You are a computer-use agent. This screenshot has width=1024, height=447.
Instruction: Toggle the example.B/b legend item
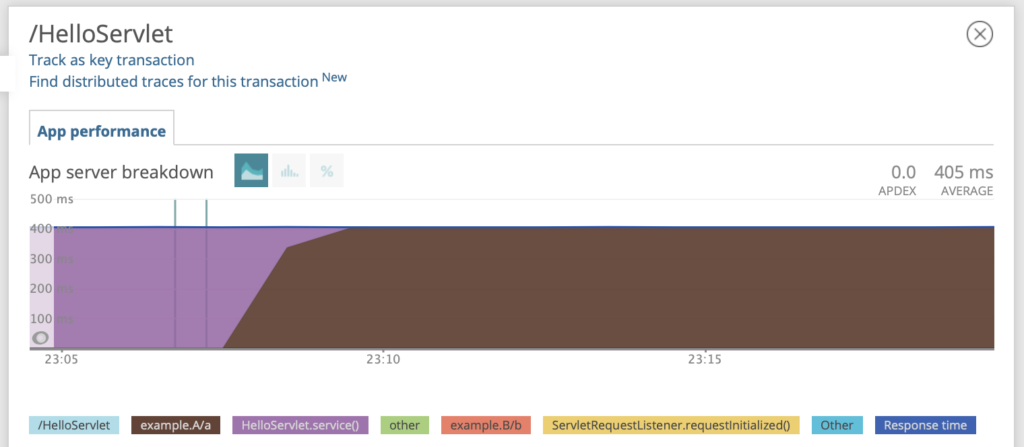pos(486,425)
